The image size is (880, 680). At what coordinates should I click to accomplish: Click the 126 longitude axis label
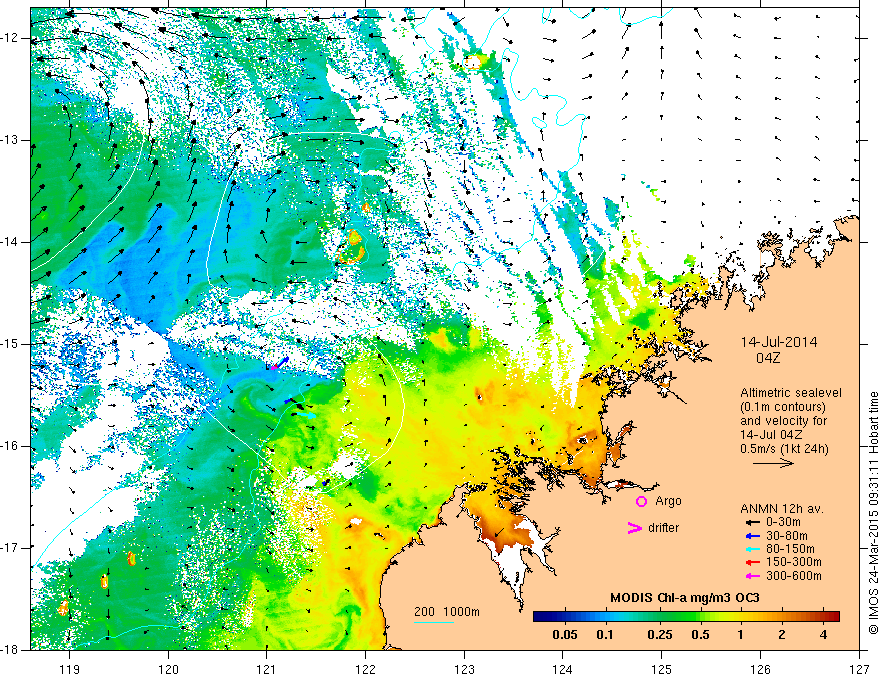[x=760, y=669]
